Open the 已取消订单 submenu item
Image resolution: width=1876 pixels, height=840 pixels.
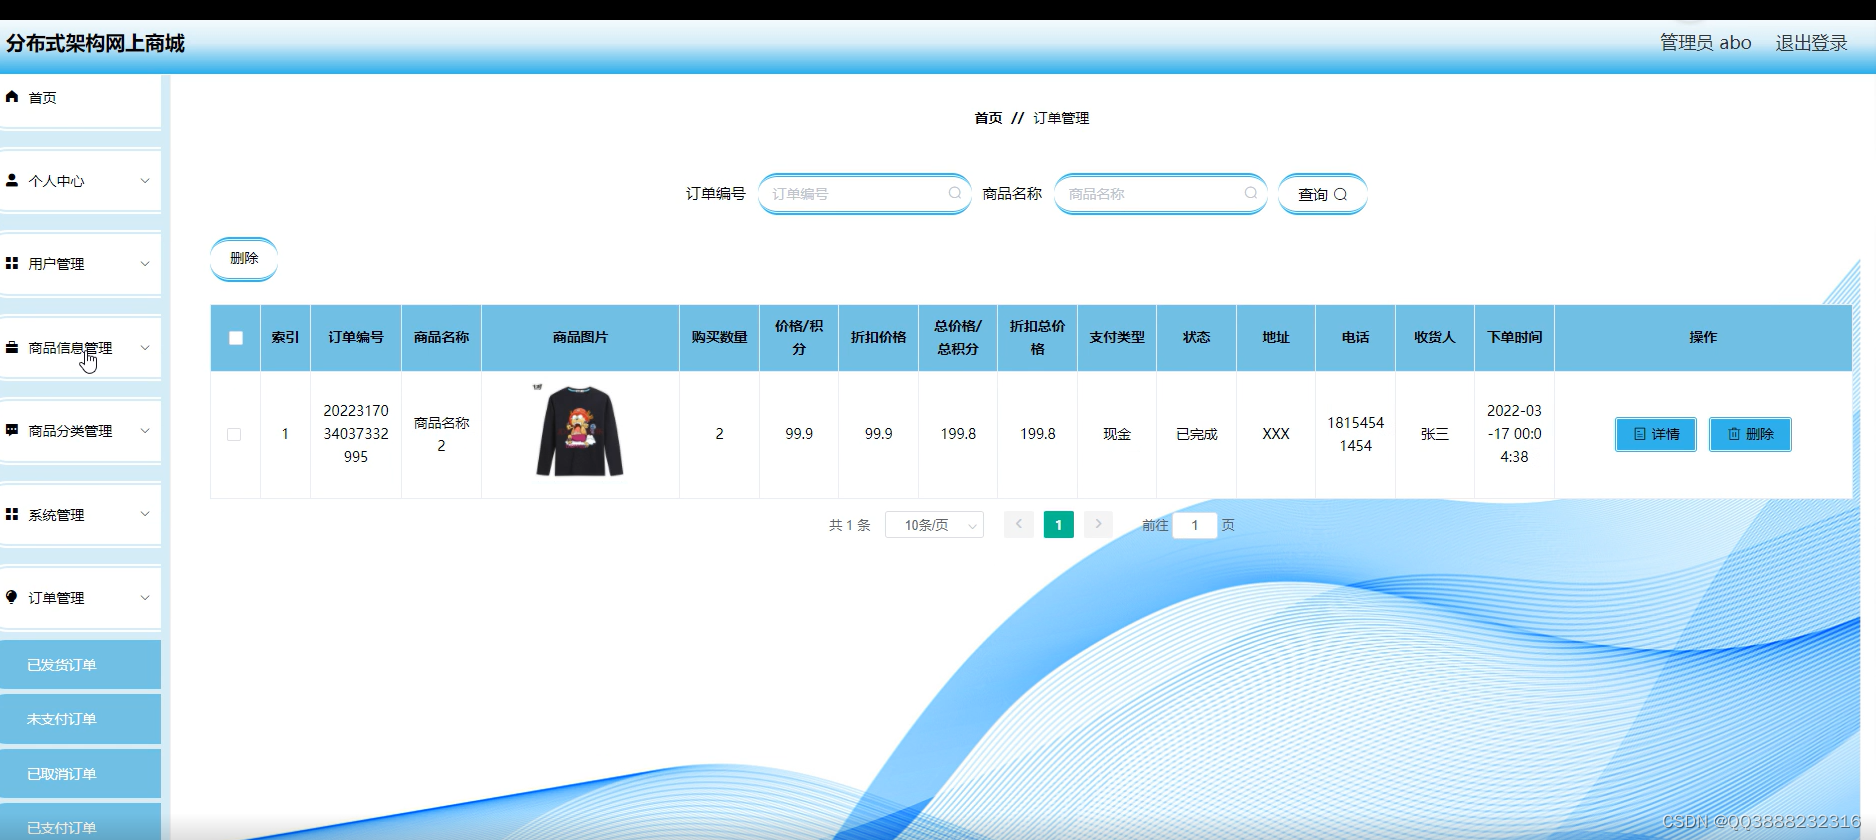point(80,774)
